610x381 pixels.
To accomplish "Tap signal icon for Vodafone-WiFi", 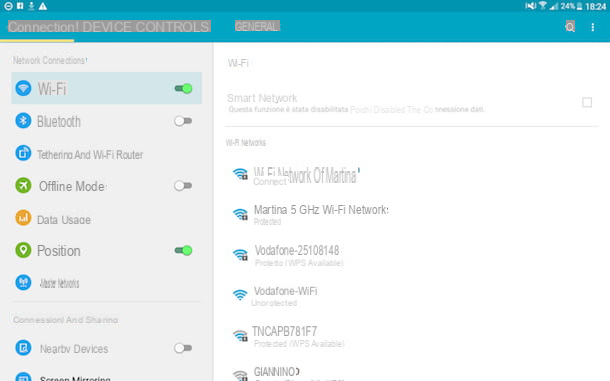I will coord(240,295).
